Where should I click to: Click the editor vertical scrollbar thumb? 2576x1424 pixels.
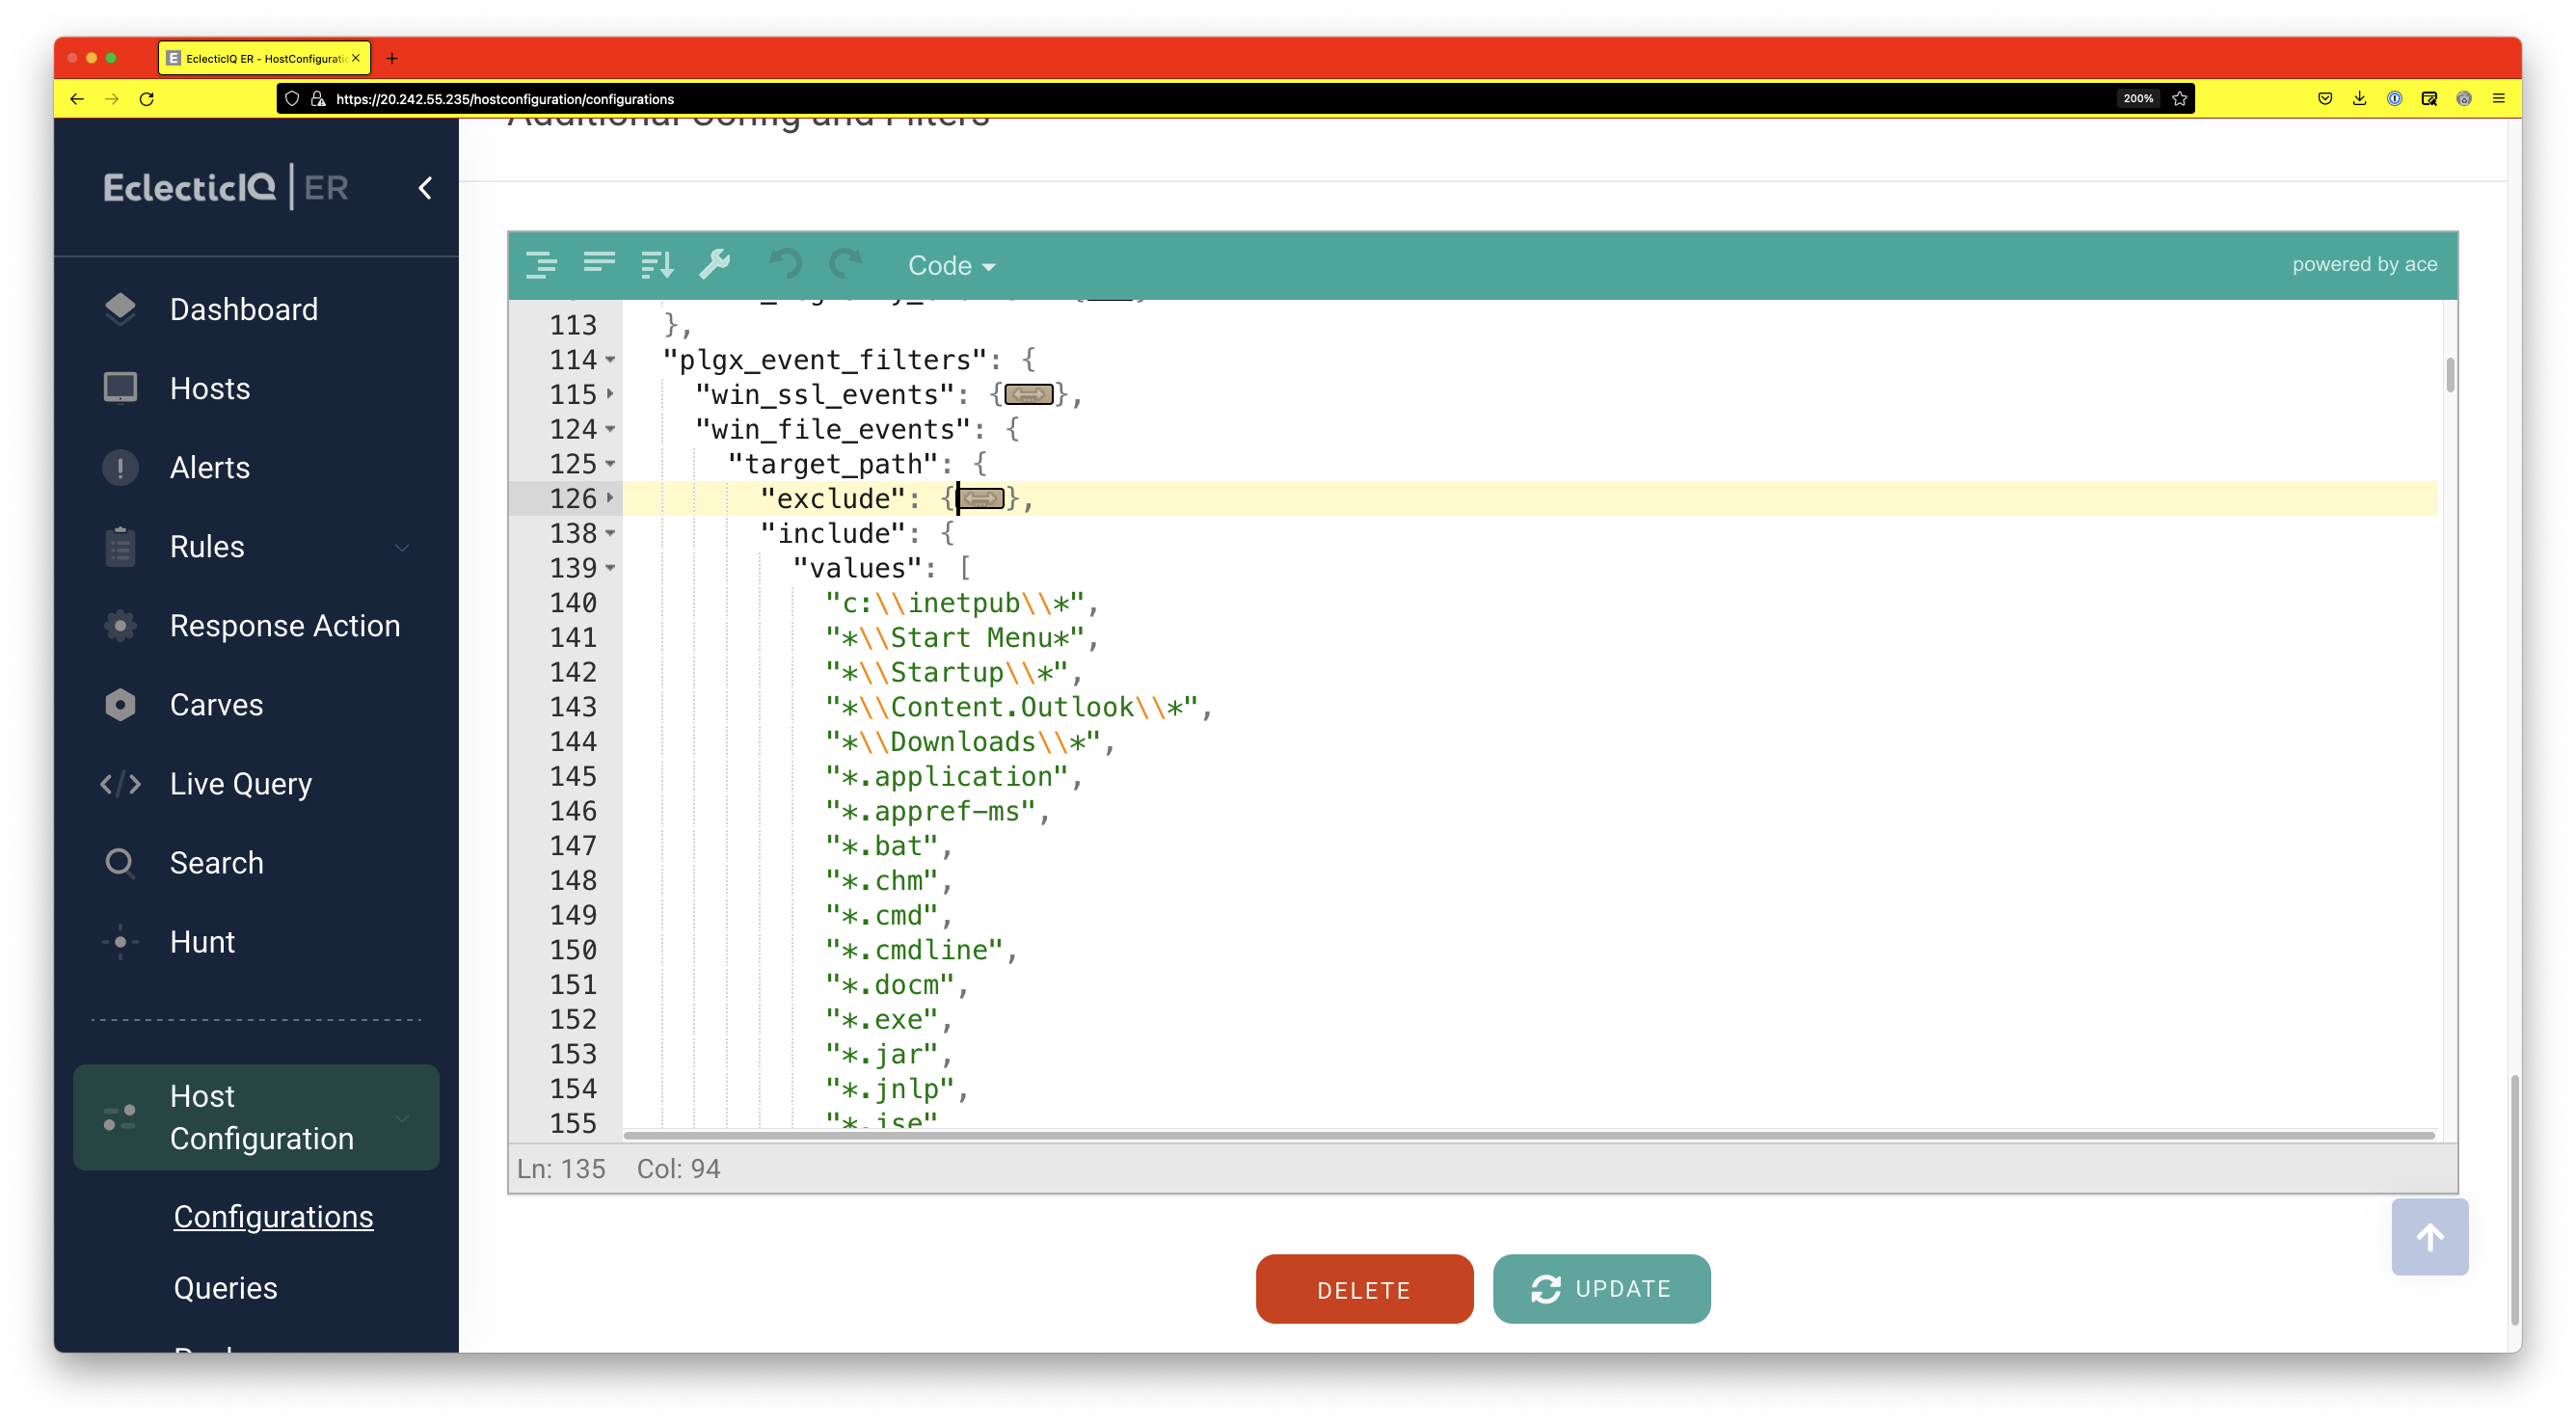[x=2450, y=375]
